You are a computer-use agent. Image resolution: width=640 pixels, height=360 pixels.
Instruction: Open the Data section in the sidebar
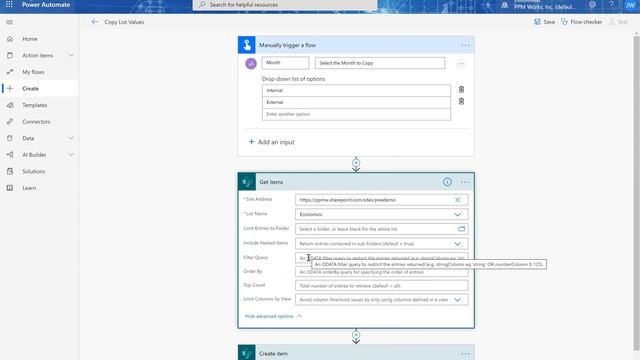point(28,138)
